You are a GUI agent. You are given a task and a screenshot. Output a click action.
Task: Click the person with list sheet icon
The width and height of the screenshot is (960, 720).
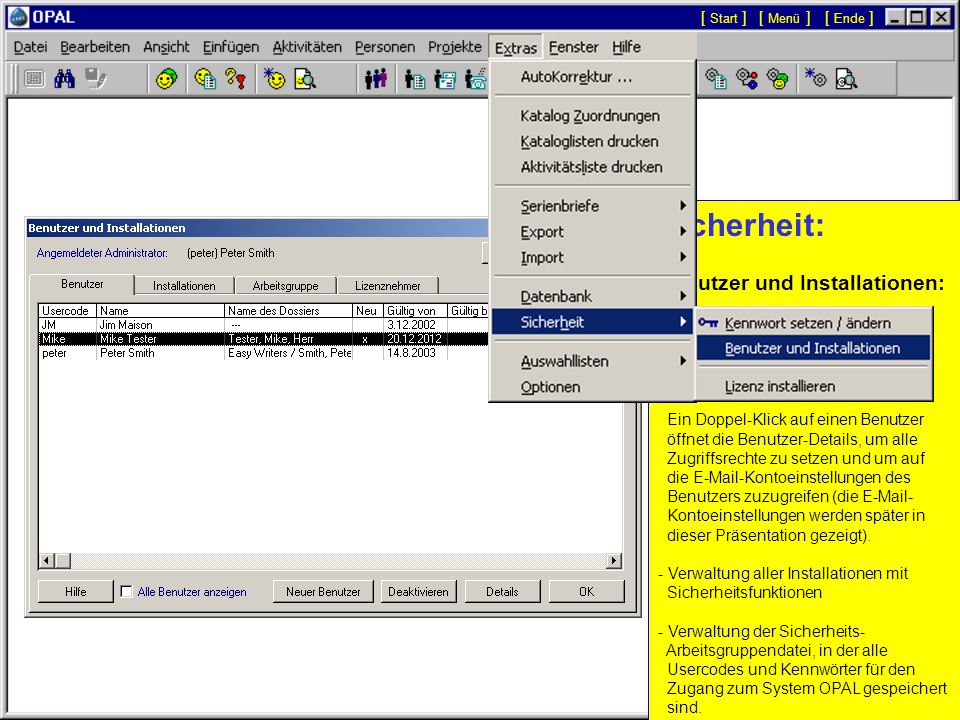click(415, 78)
